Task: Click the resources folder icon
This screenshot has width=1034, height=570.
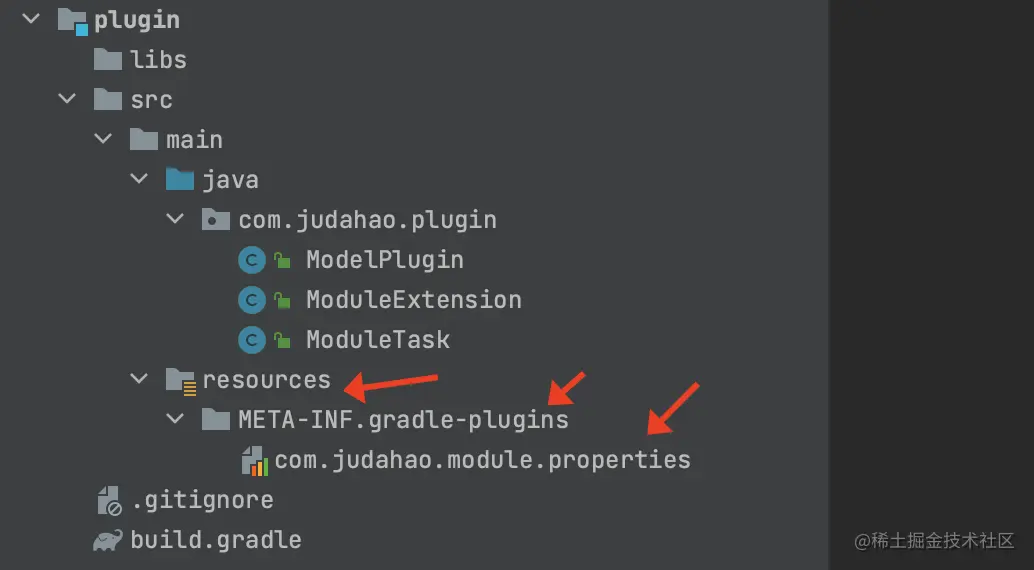Action: pos(181,381)
